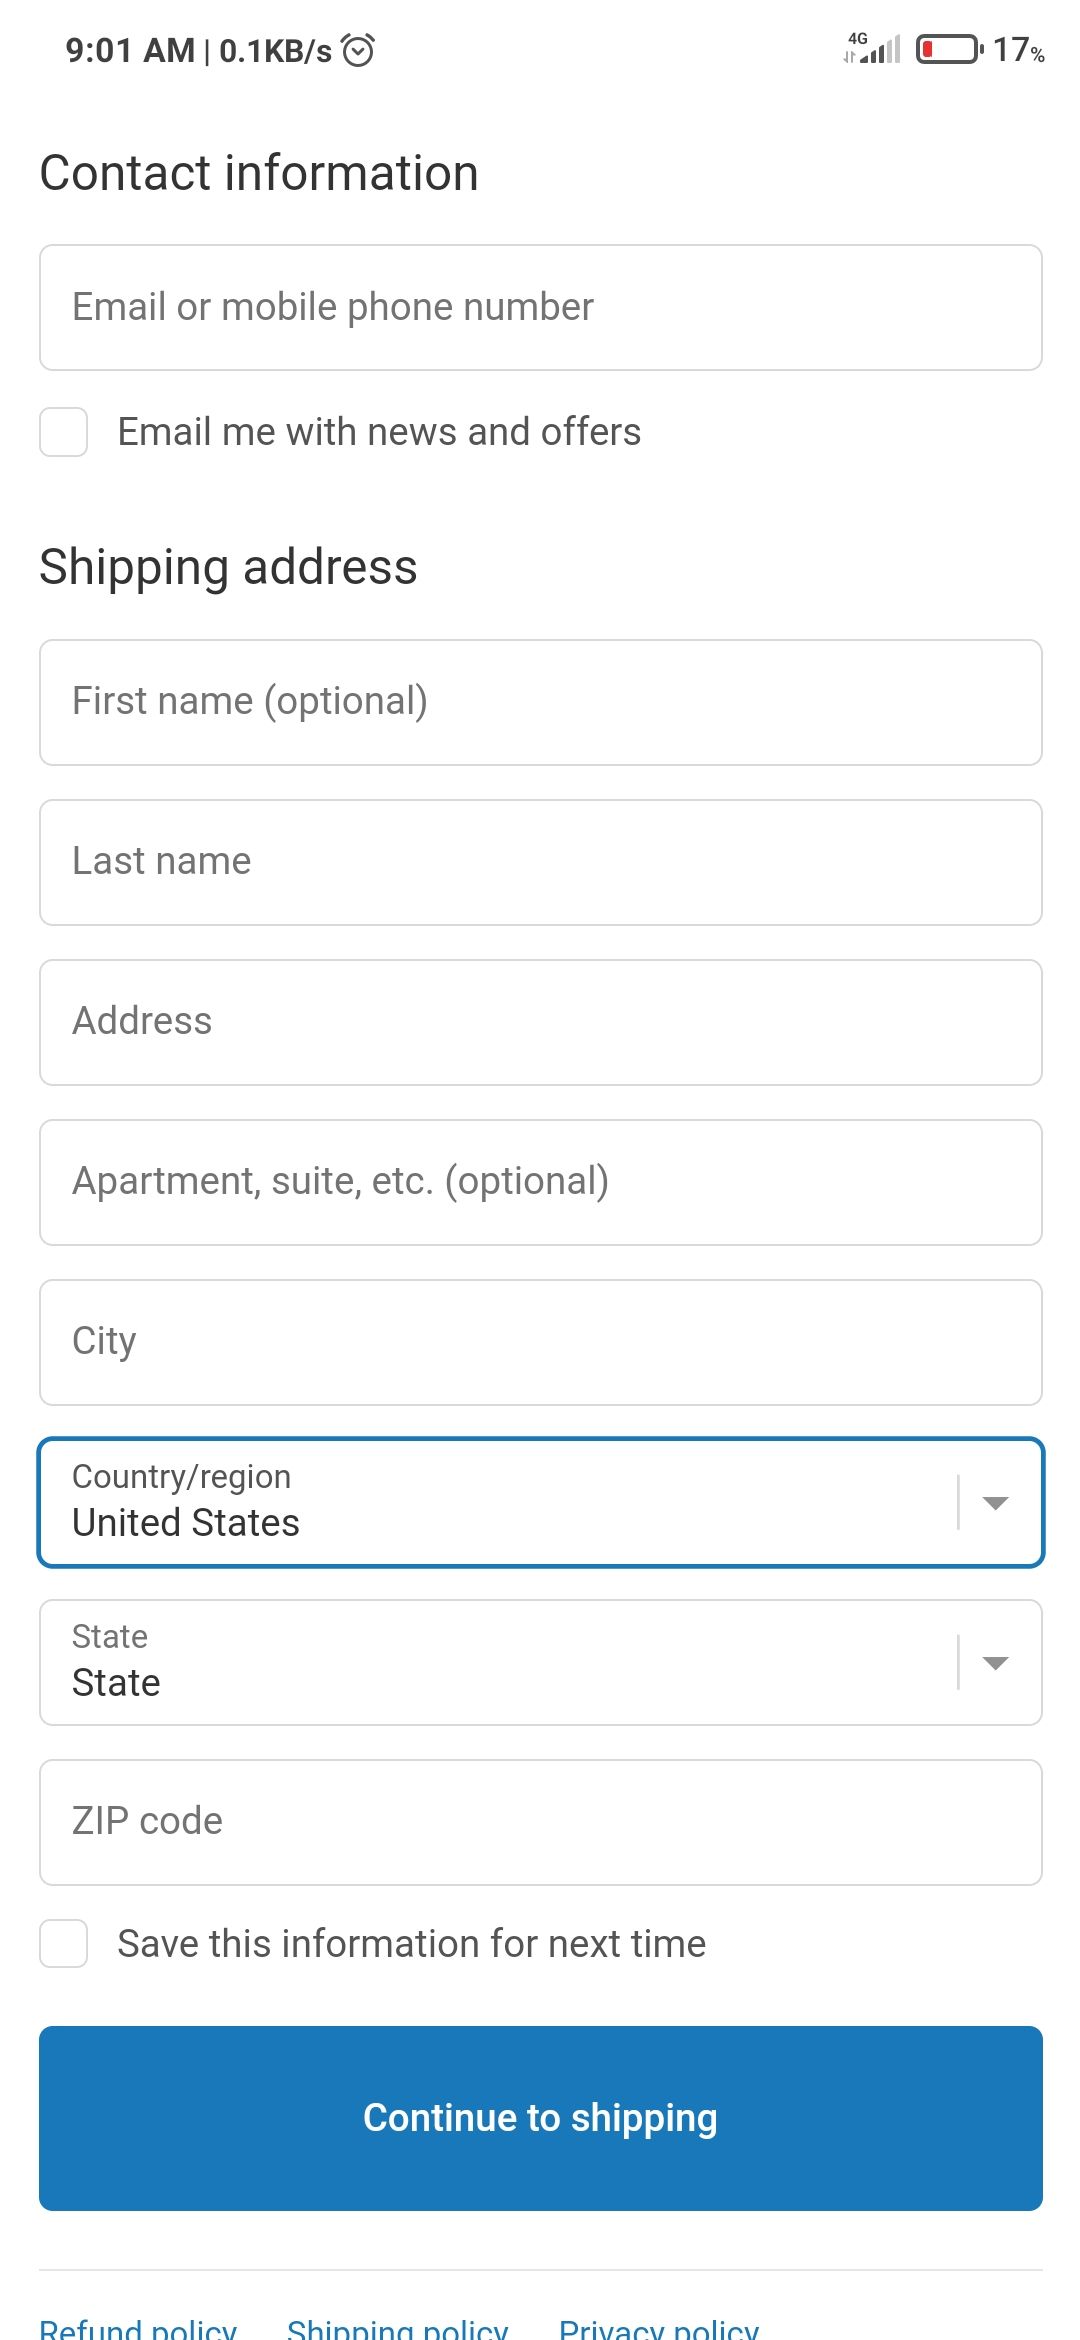This screenshot has width=1080, height=2340.
Task: Check Save this information for next time
Action: (64, 1944)
